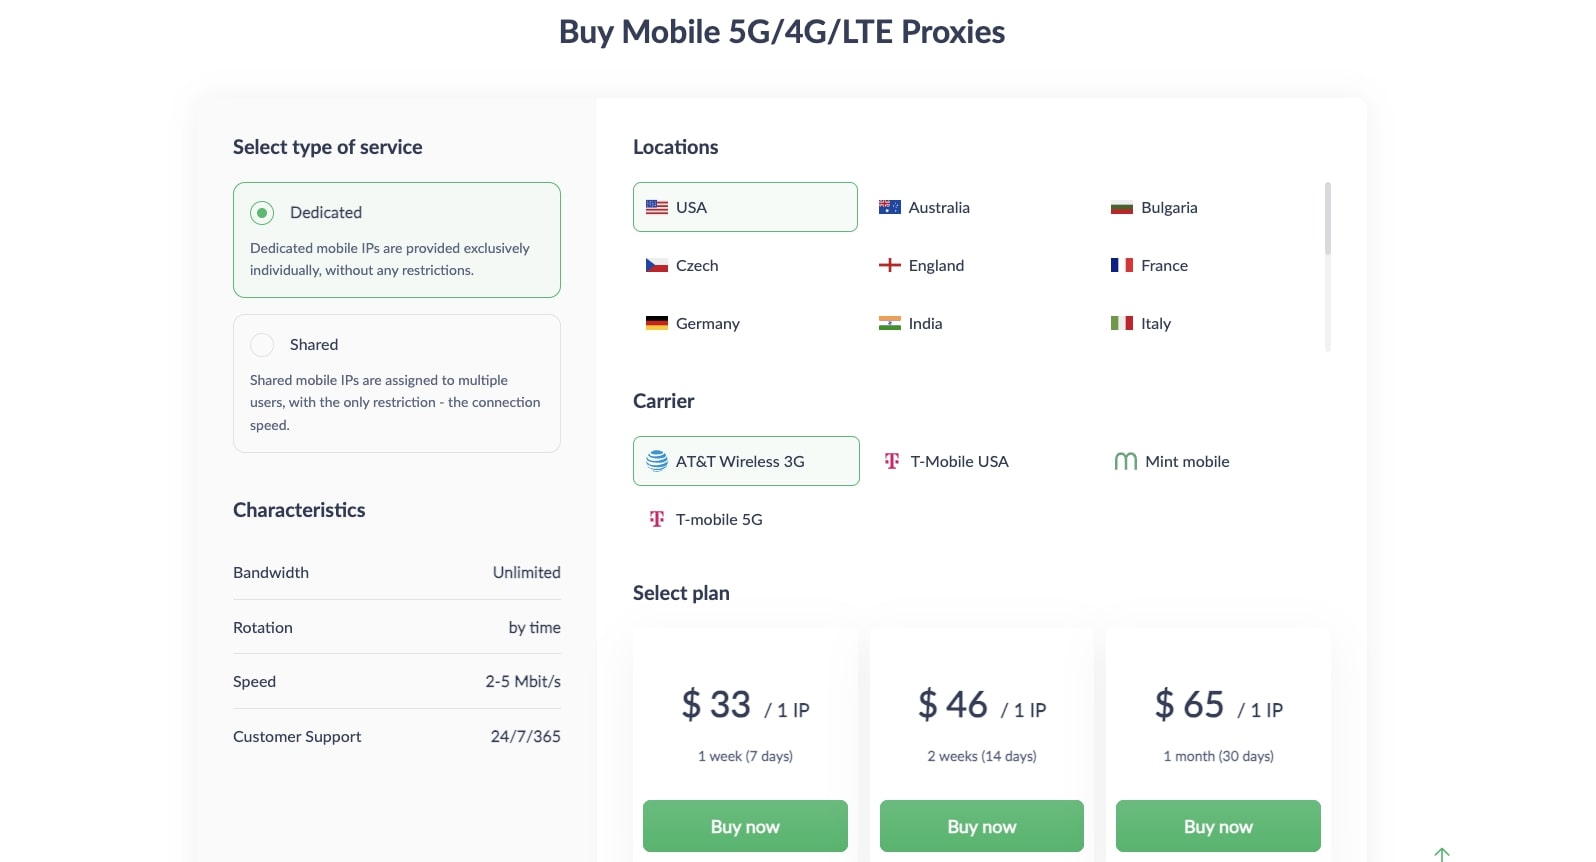Click the USA flag icon
Screen dimensions: 1596x862
(x=657, y=207)
